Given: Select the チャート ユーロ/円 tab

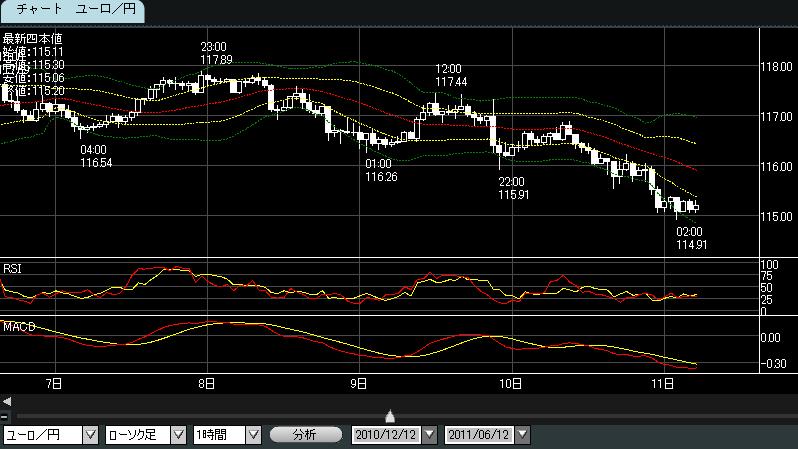Looking at the screenshot, I should [x=72, y=10].
